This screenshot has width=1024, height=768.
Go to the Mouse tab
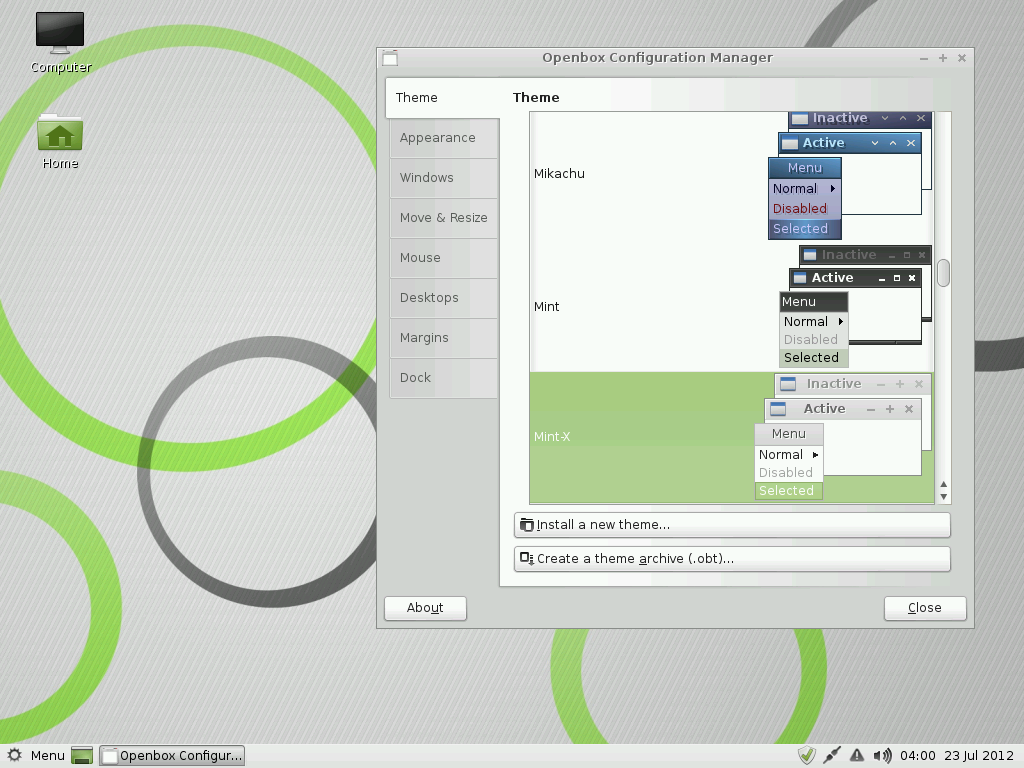pos(444,257)
